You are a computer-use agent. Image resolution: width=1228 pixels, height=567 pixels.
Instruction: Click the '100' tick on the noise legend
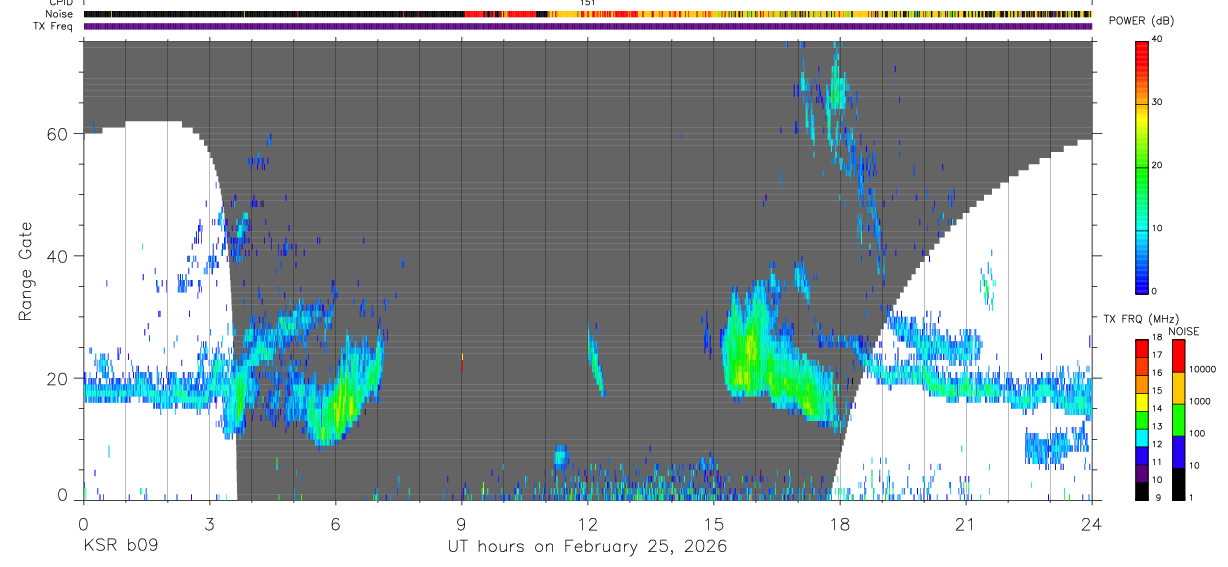point(1198,433)
